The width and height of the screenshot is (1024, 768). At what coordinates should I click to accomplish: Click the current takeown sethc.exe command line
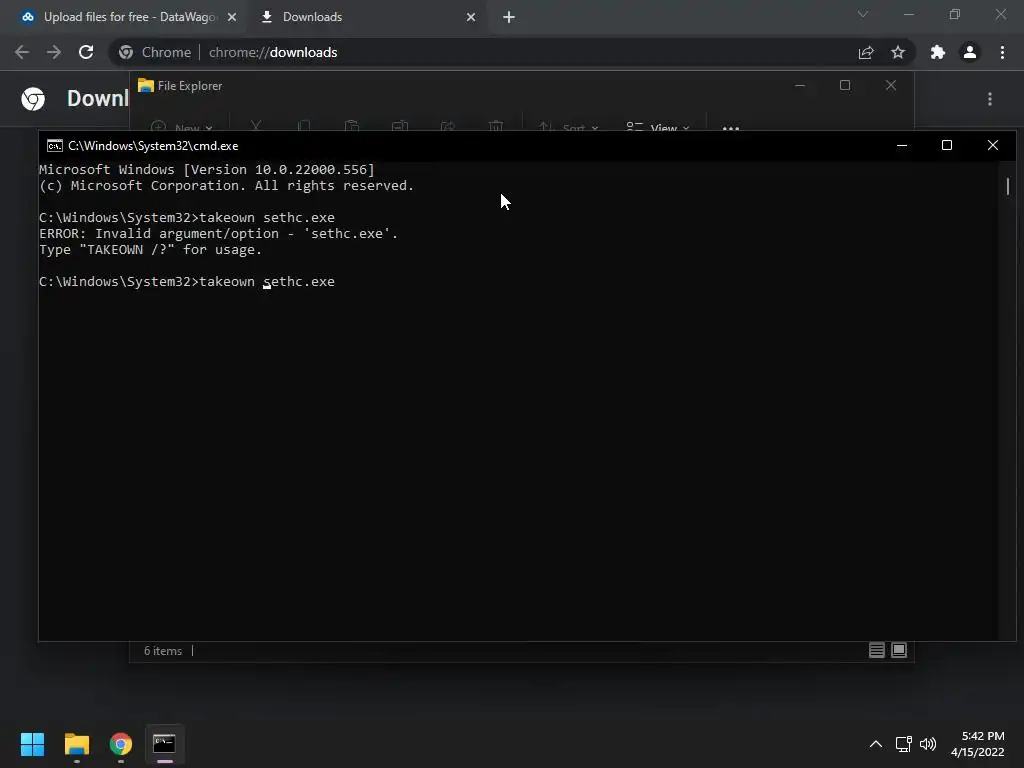pos(187,281)
